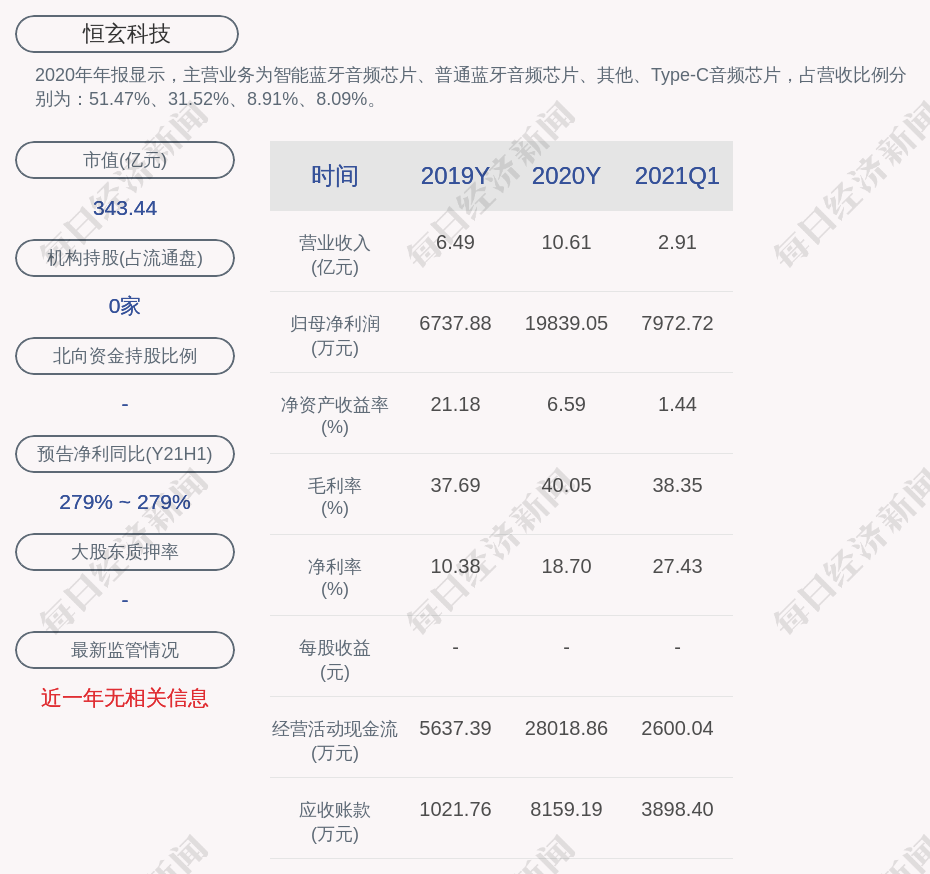Click the 38.35 gross margin cell
The image size is (930, 874).
[x=677, y=485]
